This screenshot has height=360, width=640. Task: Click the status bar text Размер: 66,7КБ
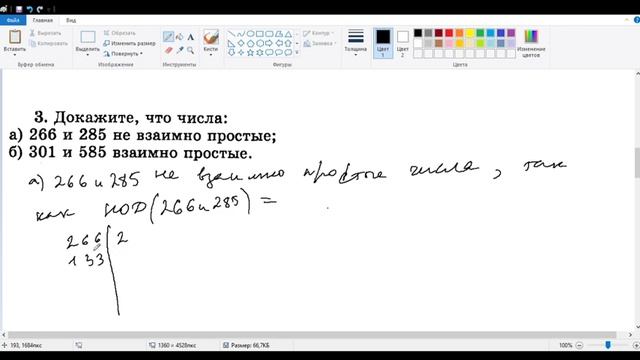[x=250, y=345]
